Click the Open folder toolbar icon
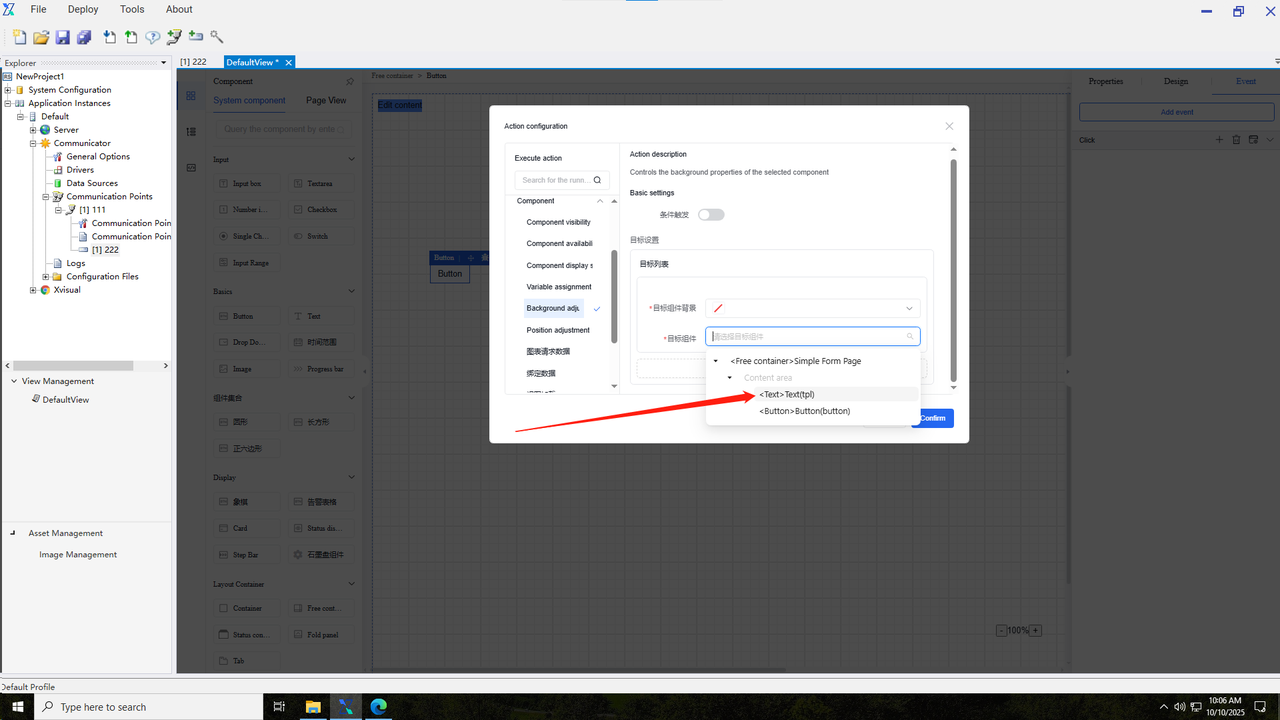1280x720 pixels. [x=41, y=37]
